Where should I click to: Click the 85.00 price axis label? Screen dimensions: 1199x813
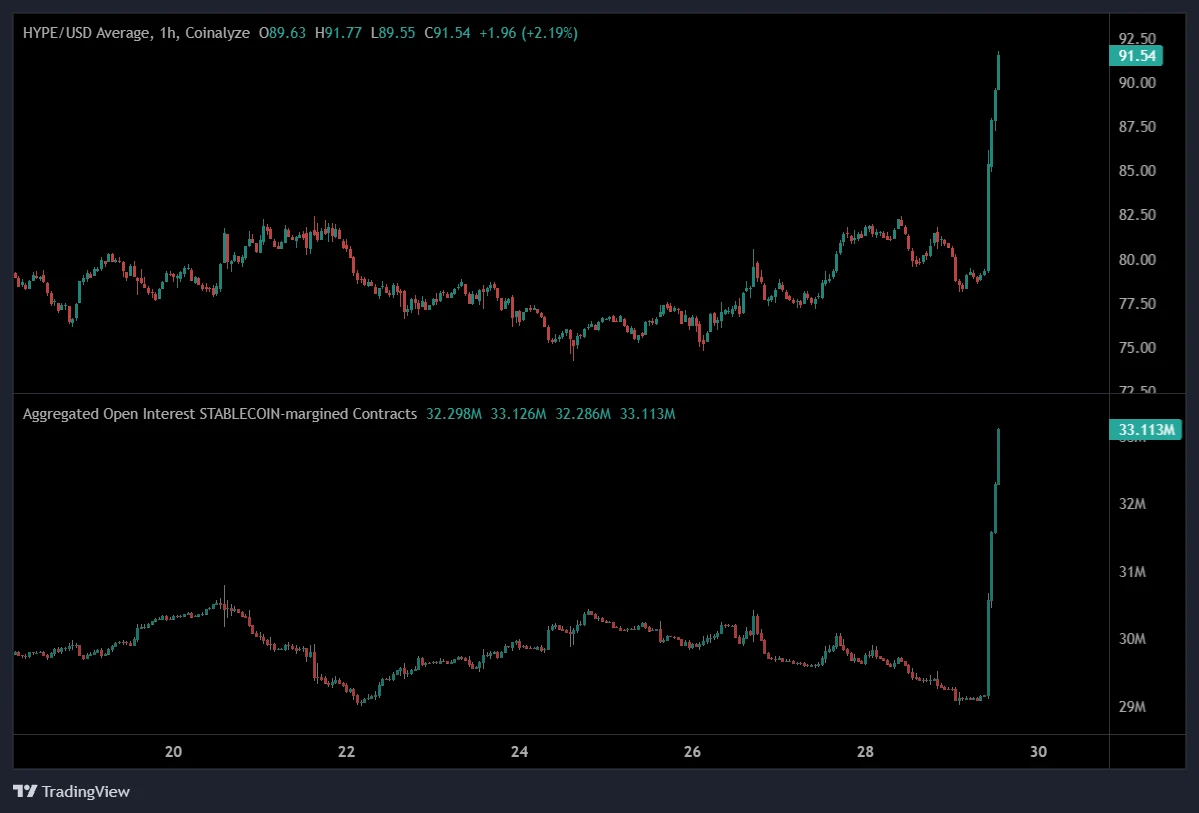point(1137,171)
